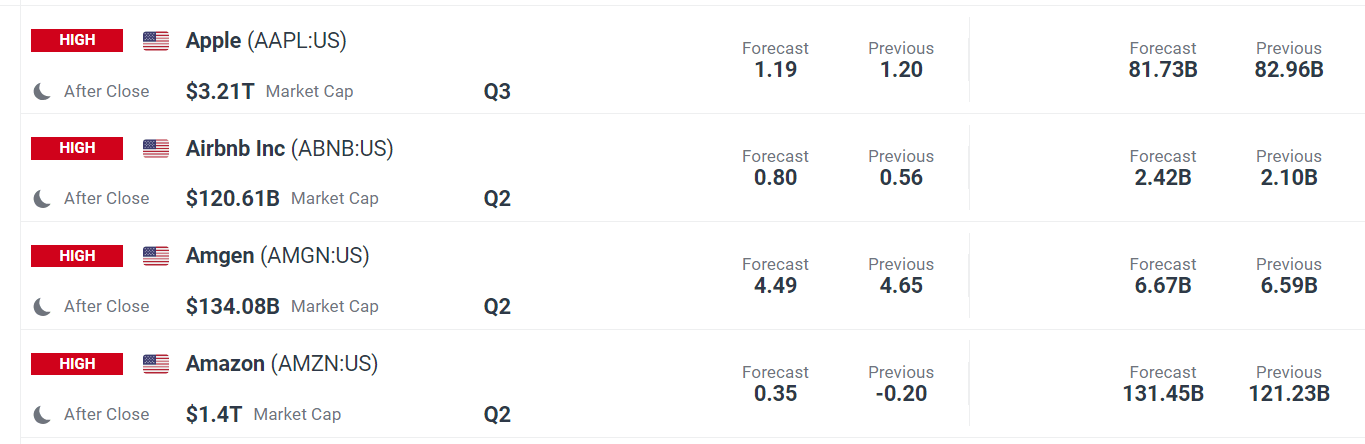Click the moon icon in Amazon's row
The width and height of the screenshot is (1365, 444).
[x=42, y=415]
